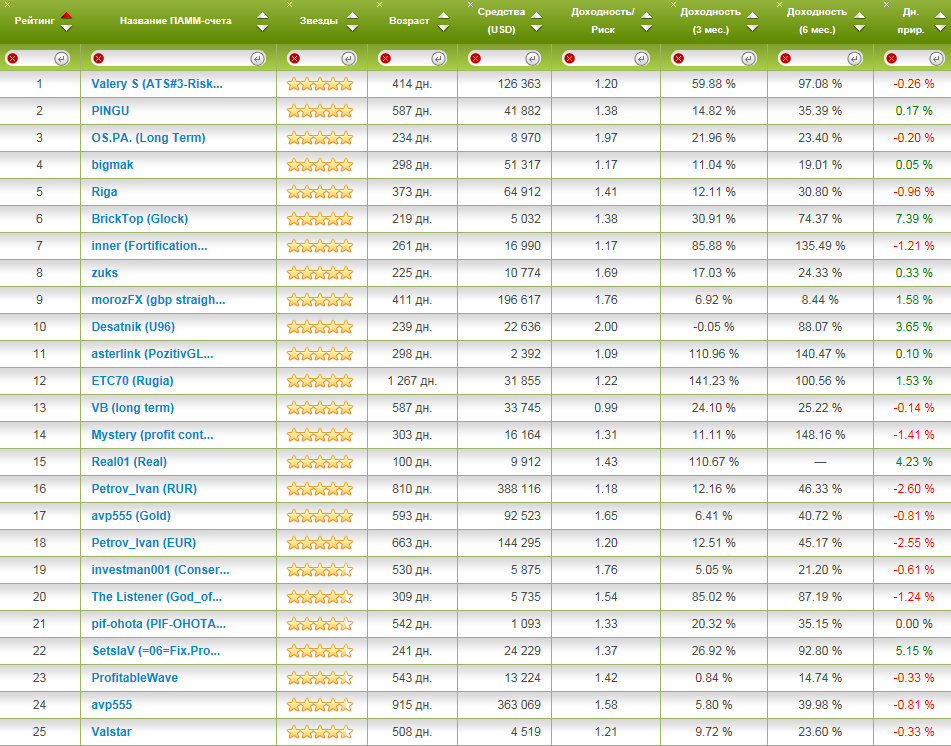Viewport: 951px width, 746px height.
Task: Open the Desatnik (U96) account link
Action: 133,327
